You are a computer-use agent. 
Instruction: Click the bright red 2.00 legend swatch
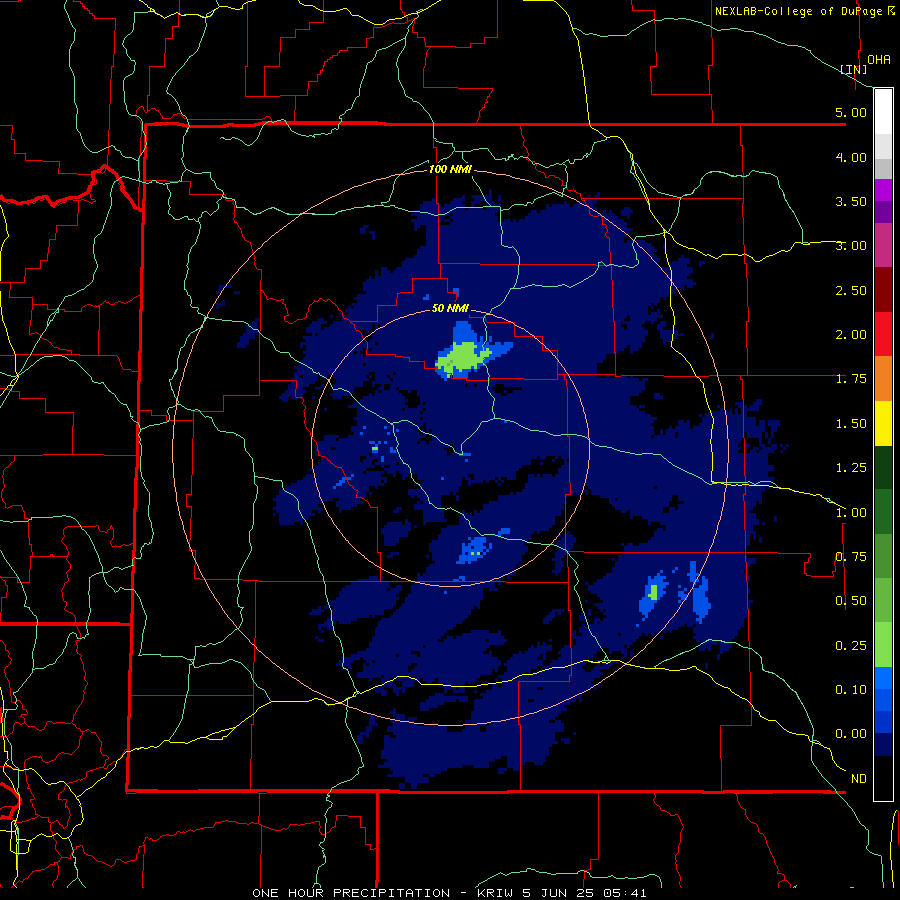click(883, 334)
